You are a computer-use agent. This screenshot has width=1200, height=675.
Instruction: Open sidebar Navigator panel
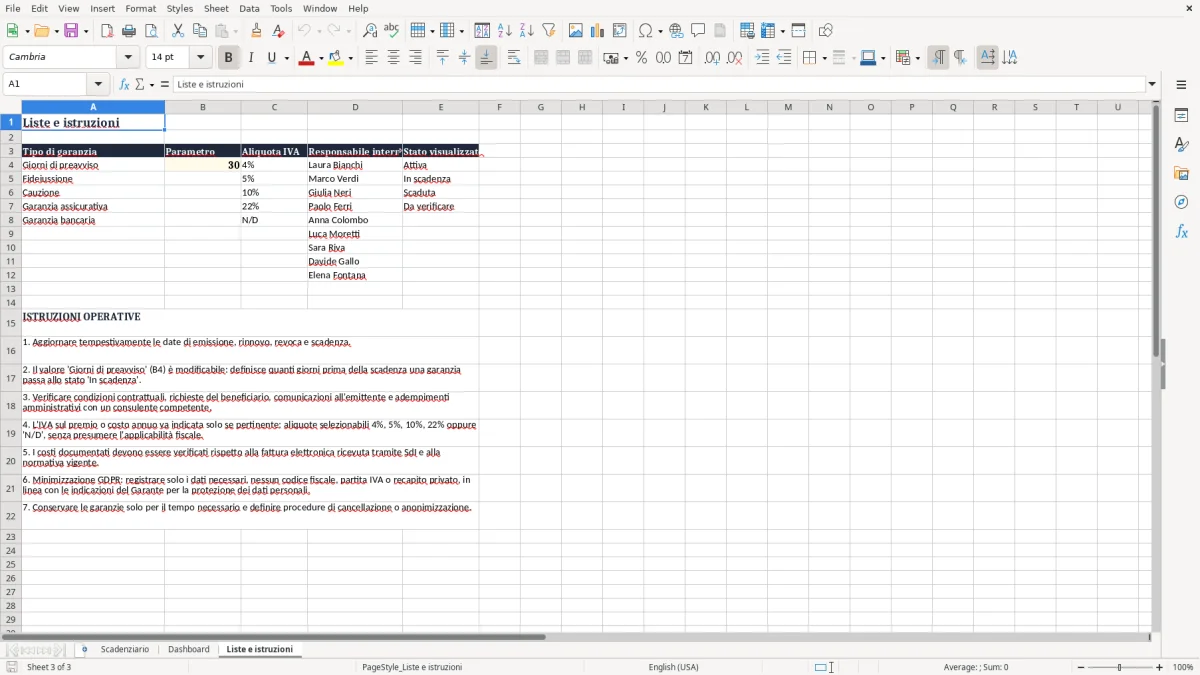1181,202
